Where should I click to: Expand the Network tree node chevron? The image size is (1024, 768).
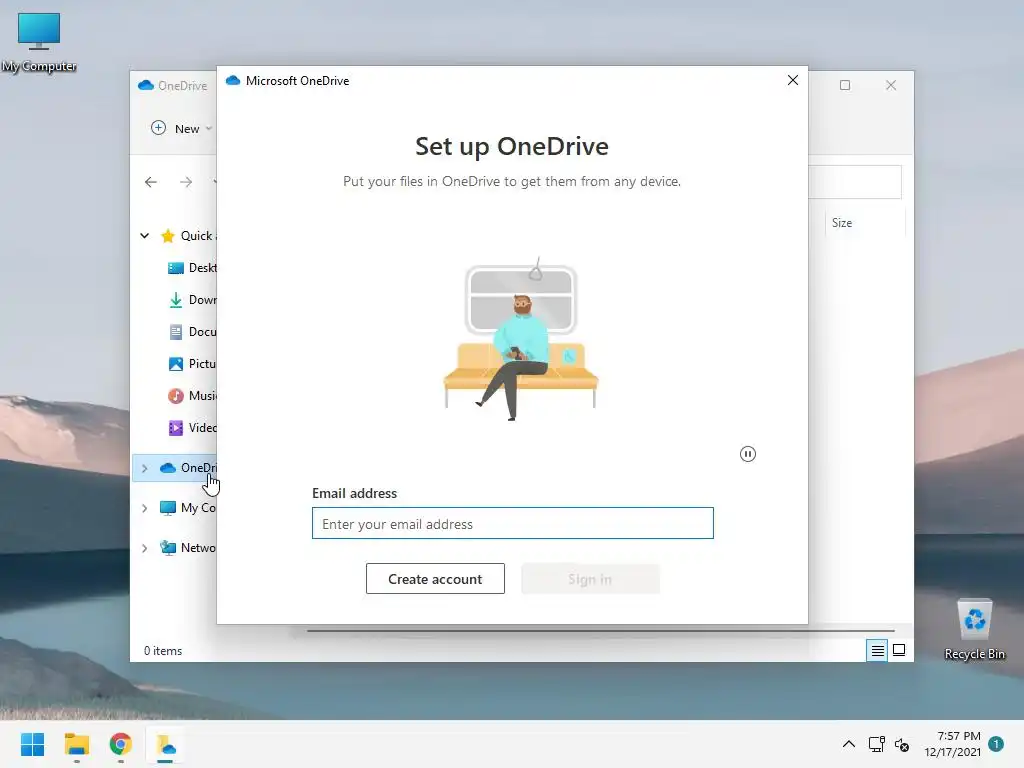[x=145, y=548]
